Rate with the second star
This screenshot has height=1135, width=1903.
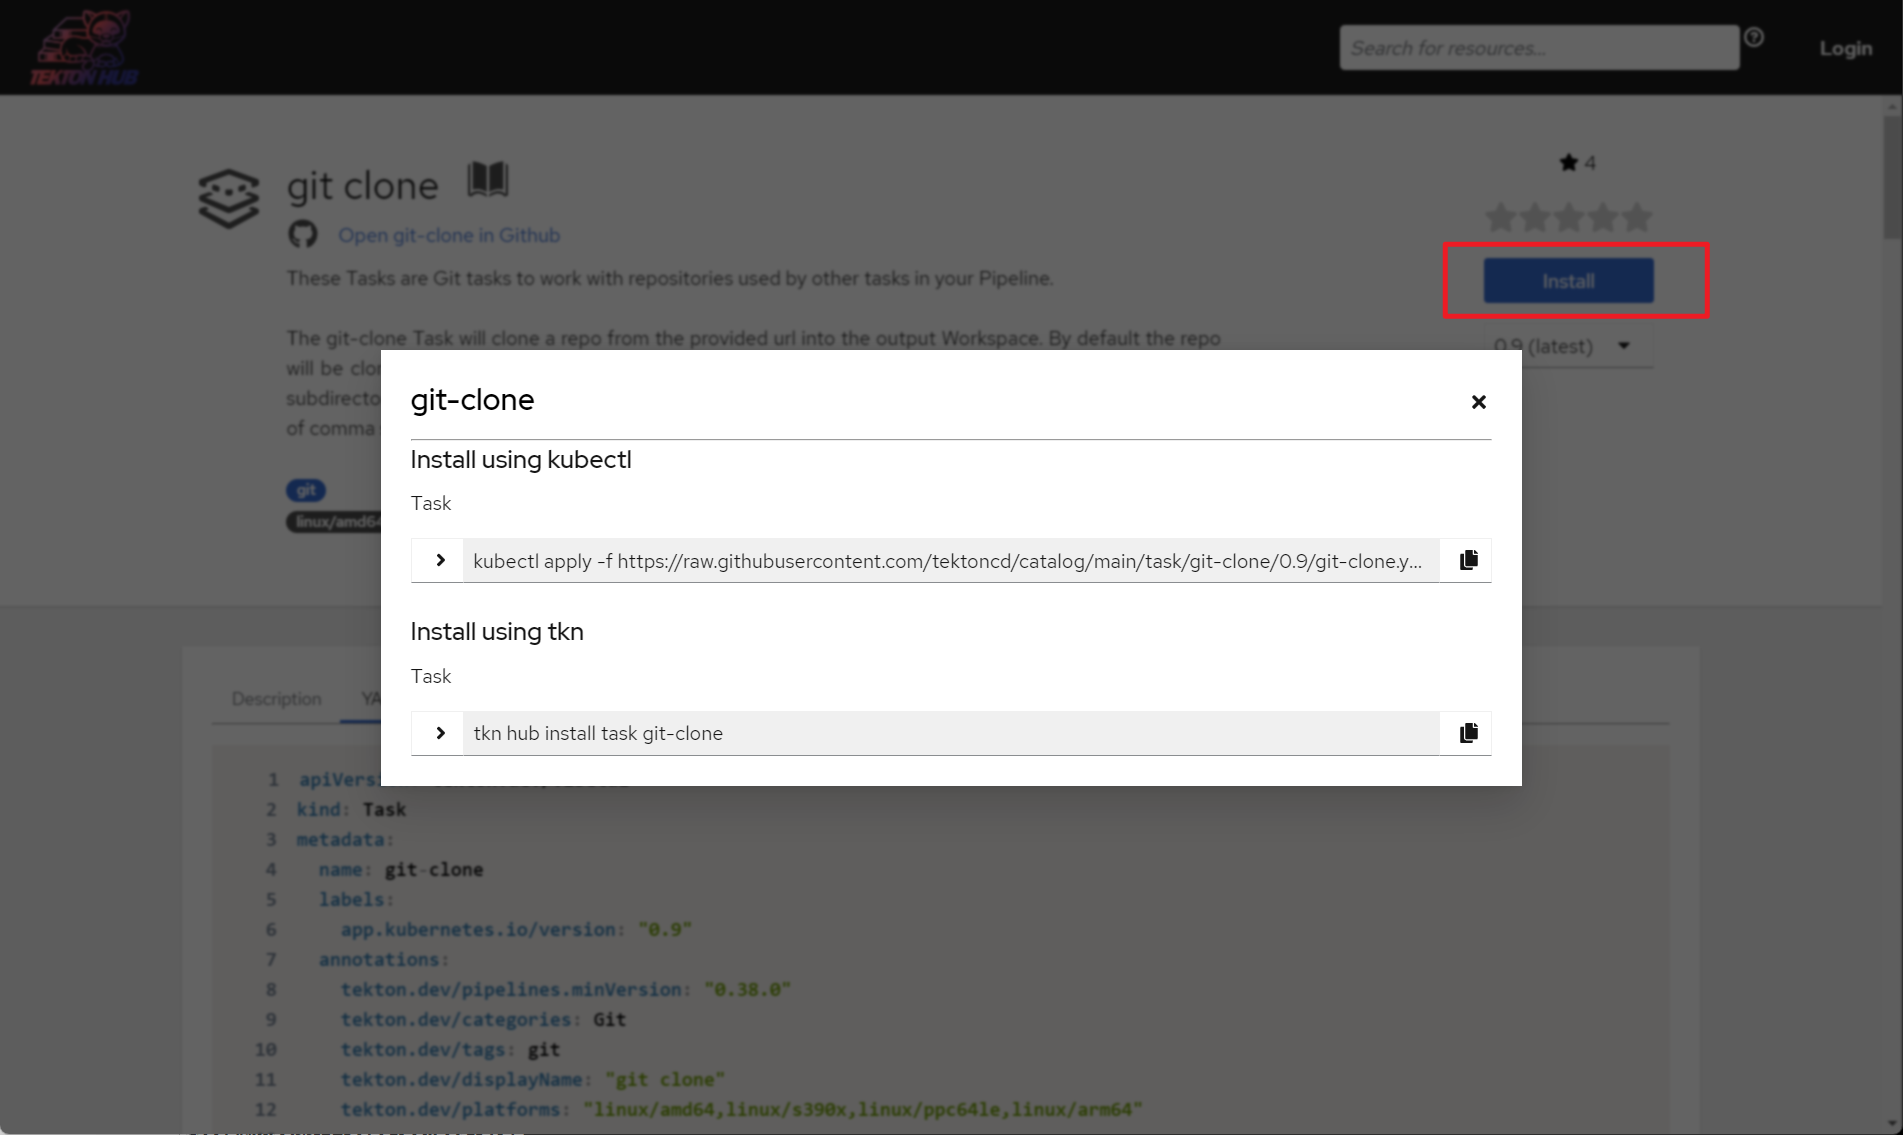pyautogui.click(x=1534, y=217)
